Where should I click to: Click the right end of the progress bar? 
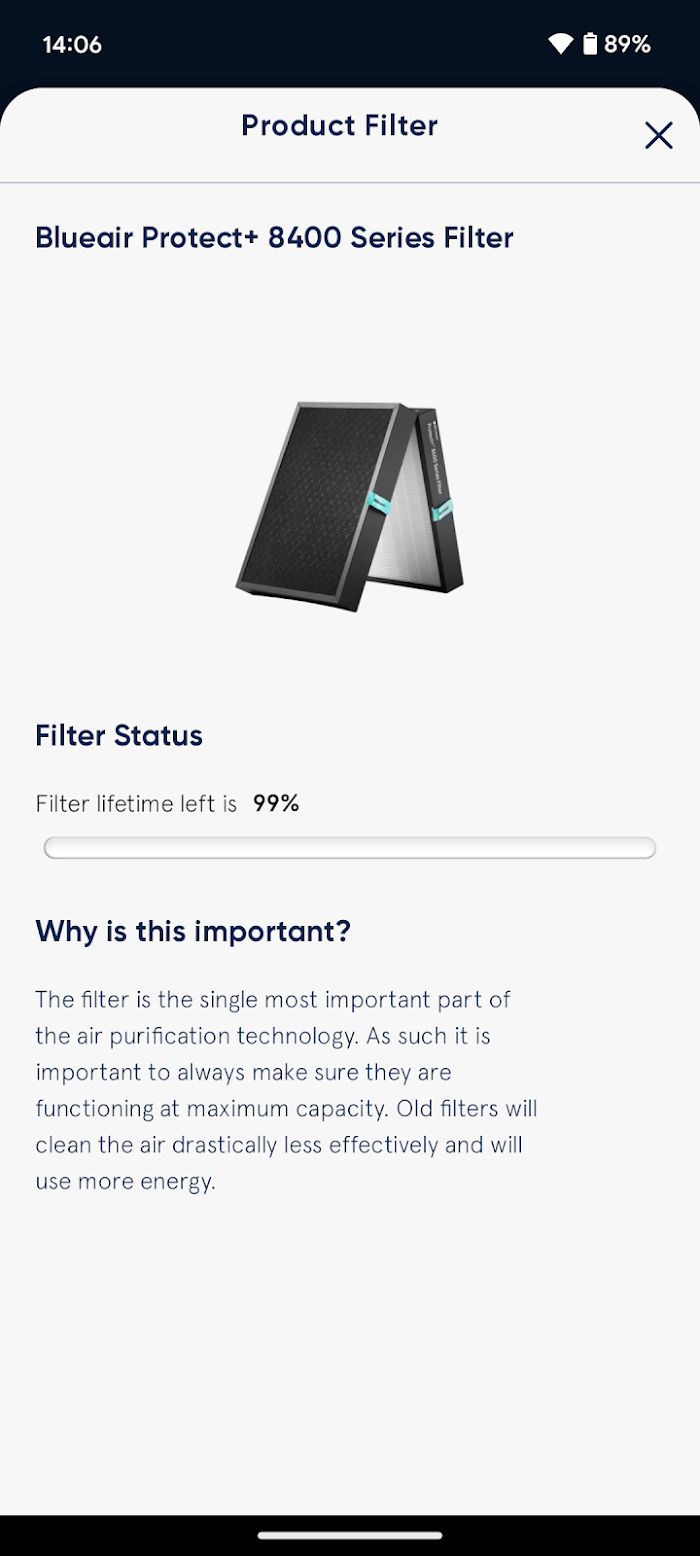point(648,848)
